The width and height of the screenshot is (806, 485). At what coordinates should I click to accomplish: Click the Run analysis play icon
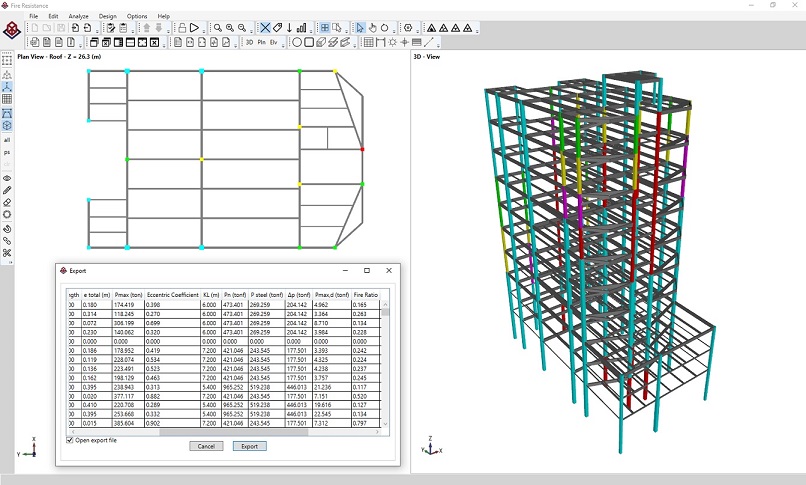coord(194,28)
